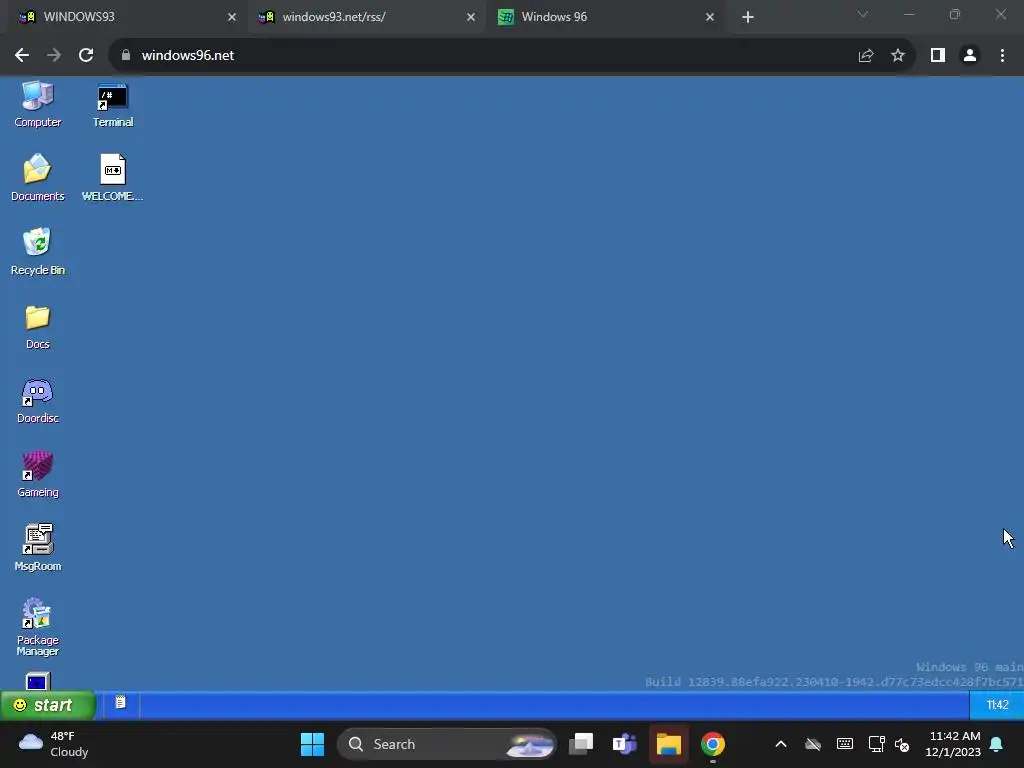Close the WINDOWS93 tab
The height and width of the screenshot is (768, 1024).
(232, 17)
